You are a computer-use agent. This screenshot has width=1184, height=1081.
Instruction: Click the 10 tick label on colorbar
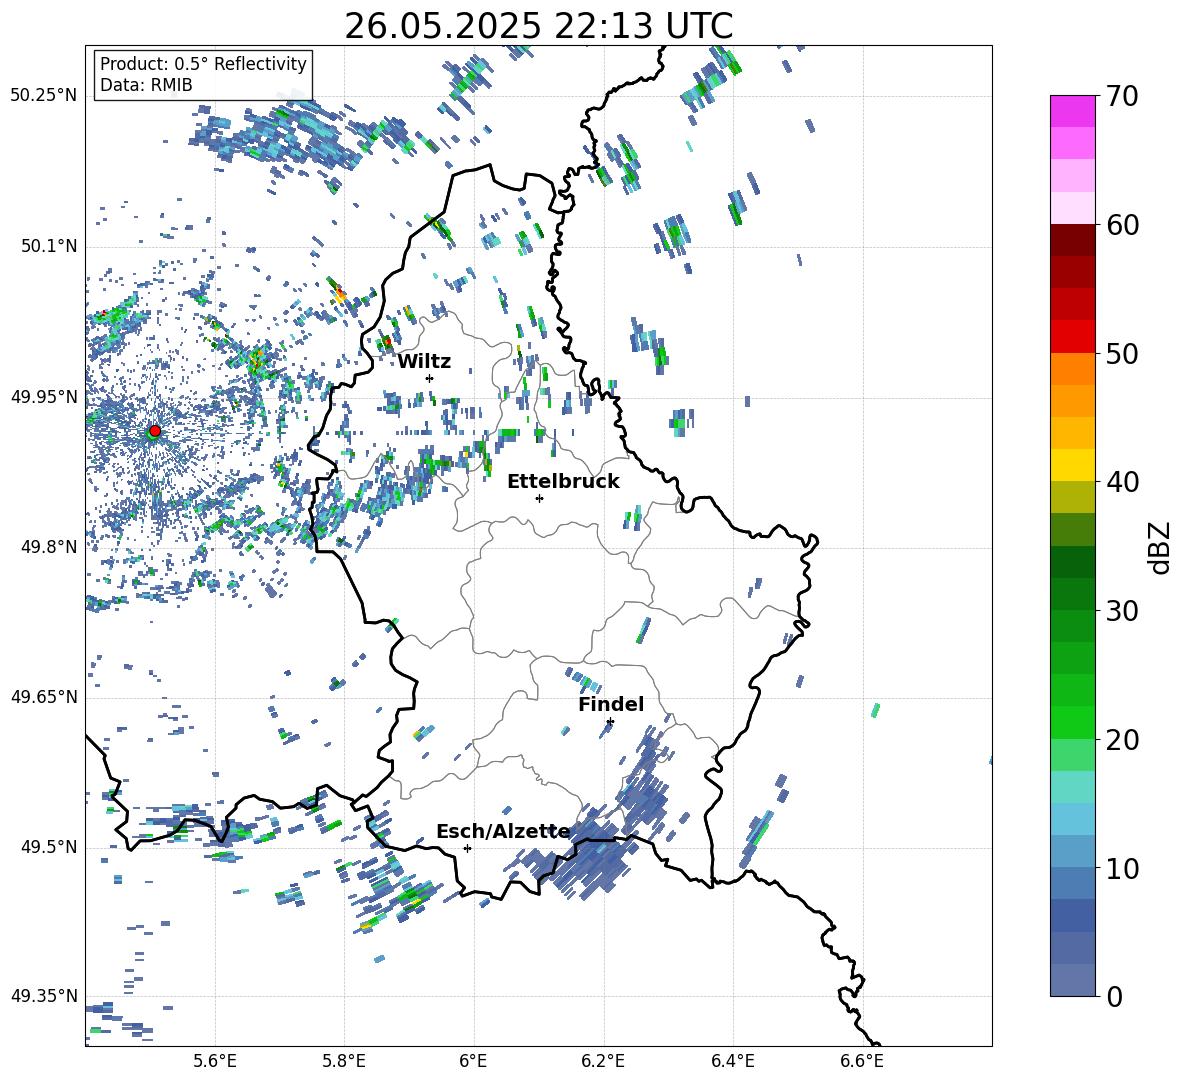(1122, 868)
